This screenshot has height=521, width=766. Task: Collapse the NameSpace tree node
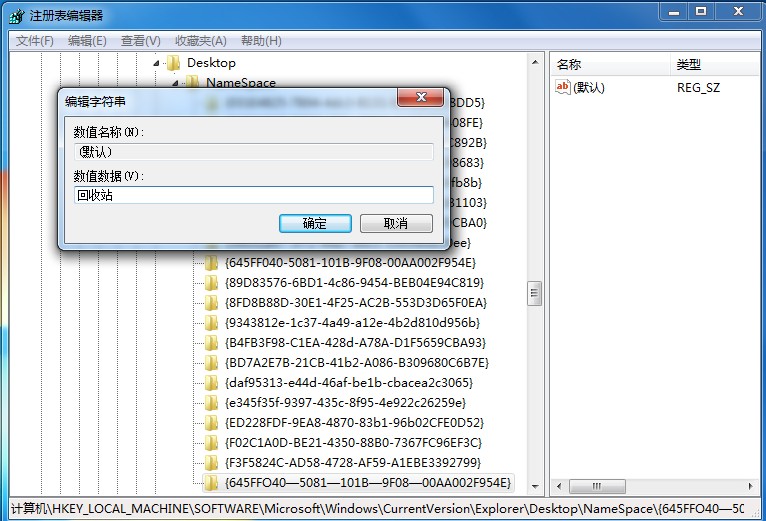(175, 83)
